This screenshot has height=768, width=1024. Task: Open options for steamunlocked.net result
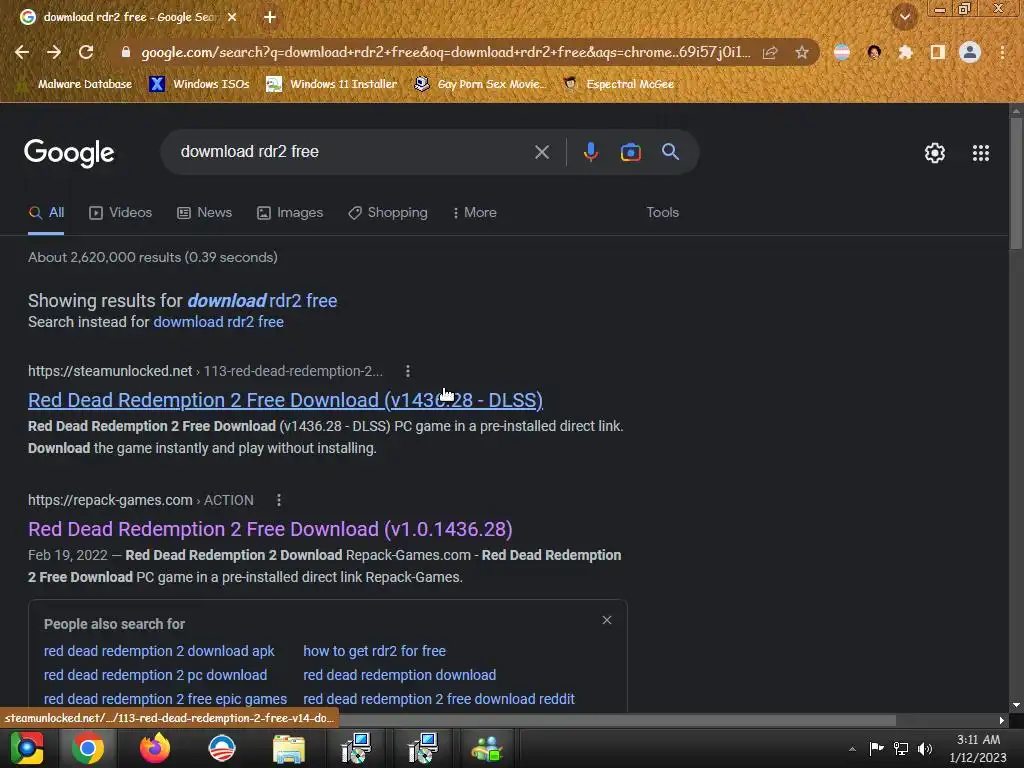pos(408,371)
